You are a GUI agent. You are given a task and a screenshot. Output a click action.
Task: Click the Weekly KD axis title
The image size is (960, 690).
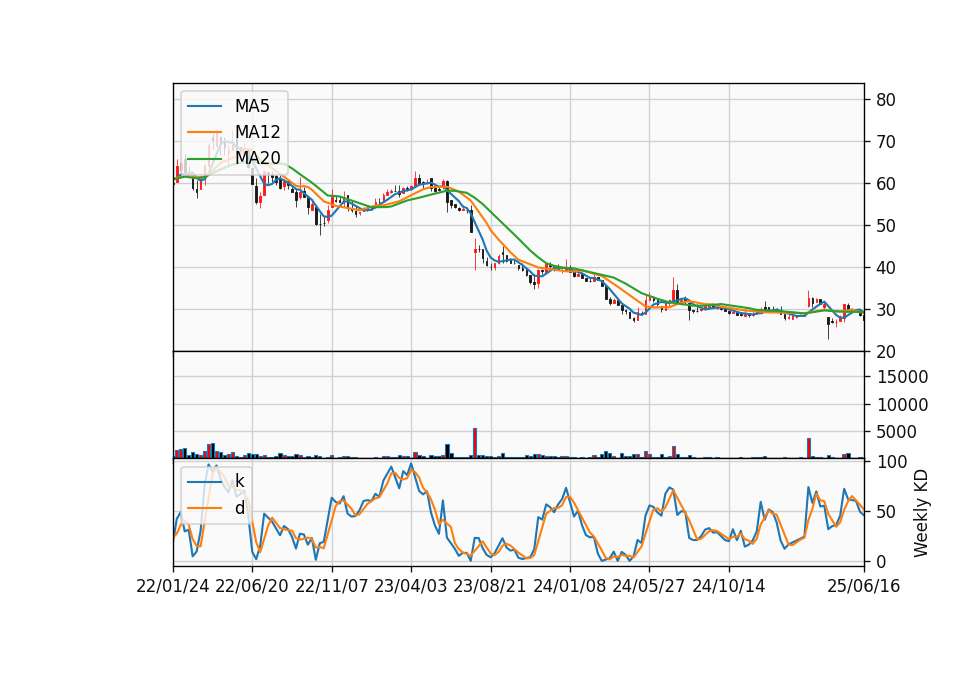pos(921,513)
